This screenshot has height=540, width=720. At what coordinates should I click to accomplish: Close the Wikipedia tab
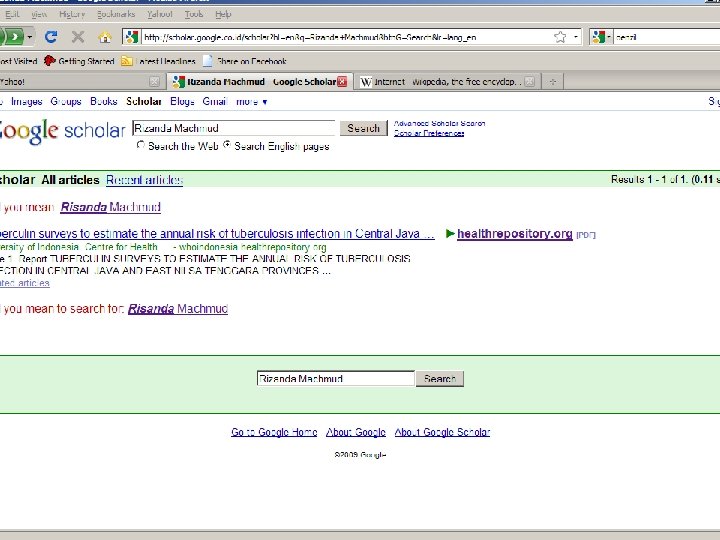point(529,82)
